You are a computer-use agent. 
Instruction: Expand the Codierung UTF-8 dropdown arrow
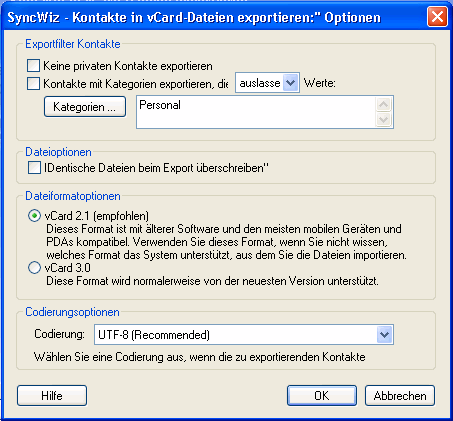[x=385, y=335]
